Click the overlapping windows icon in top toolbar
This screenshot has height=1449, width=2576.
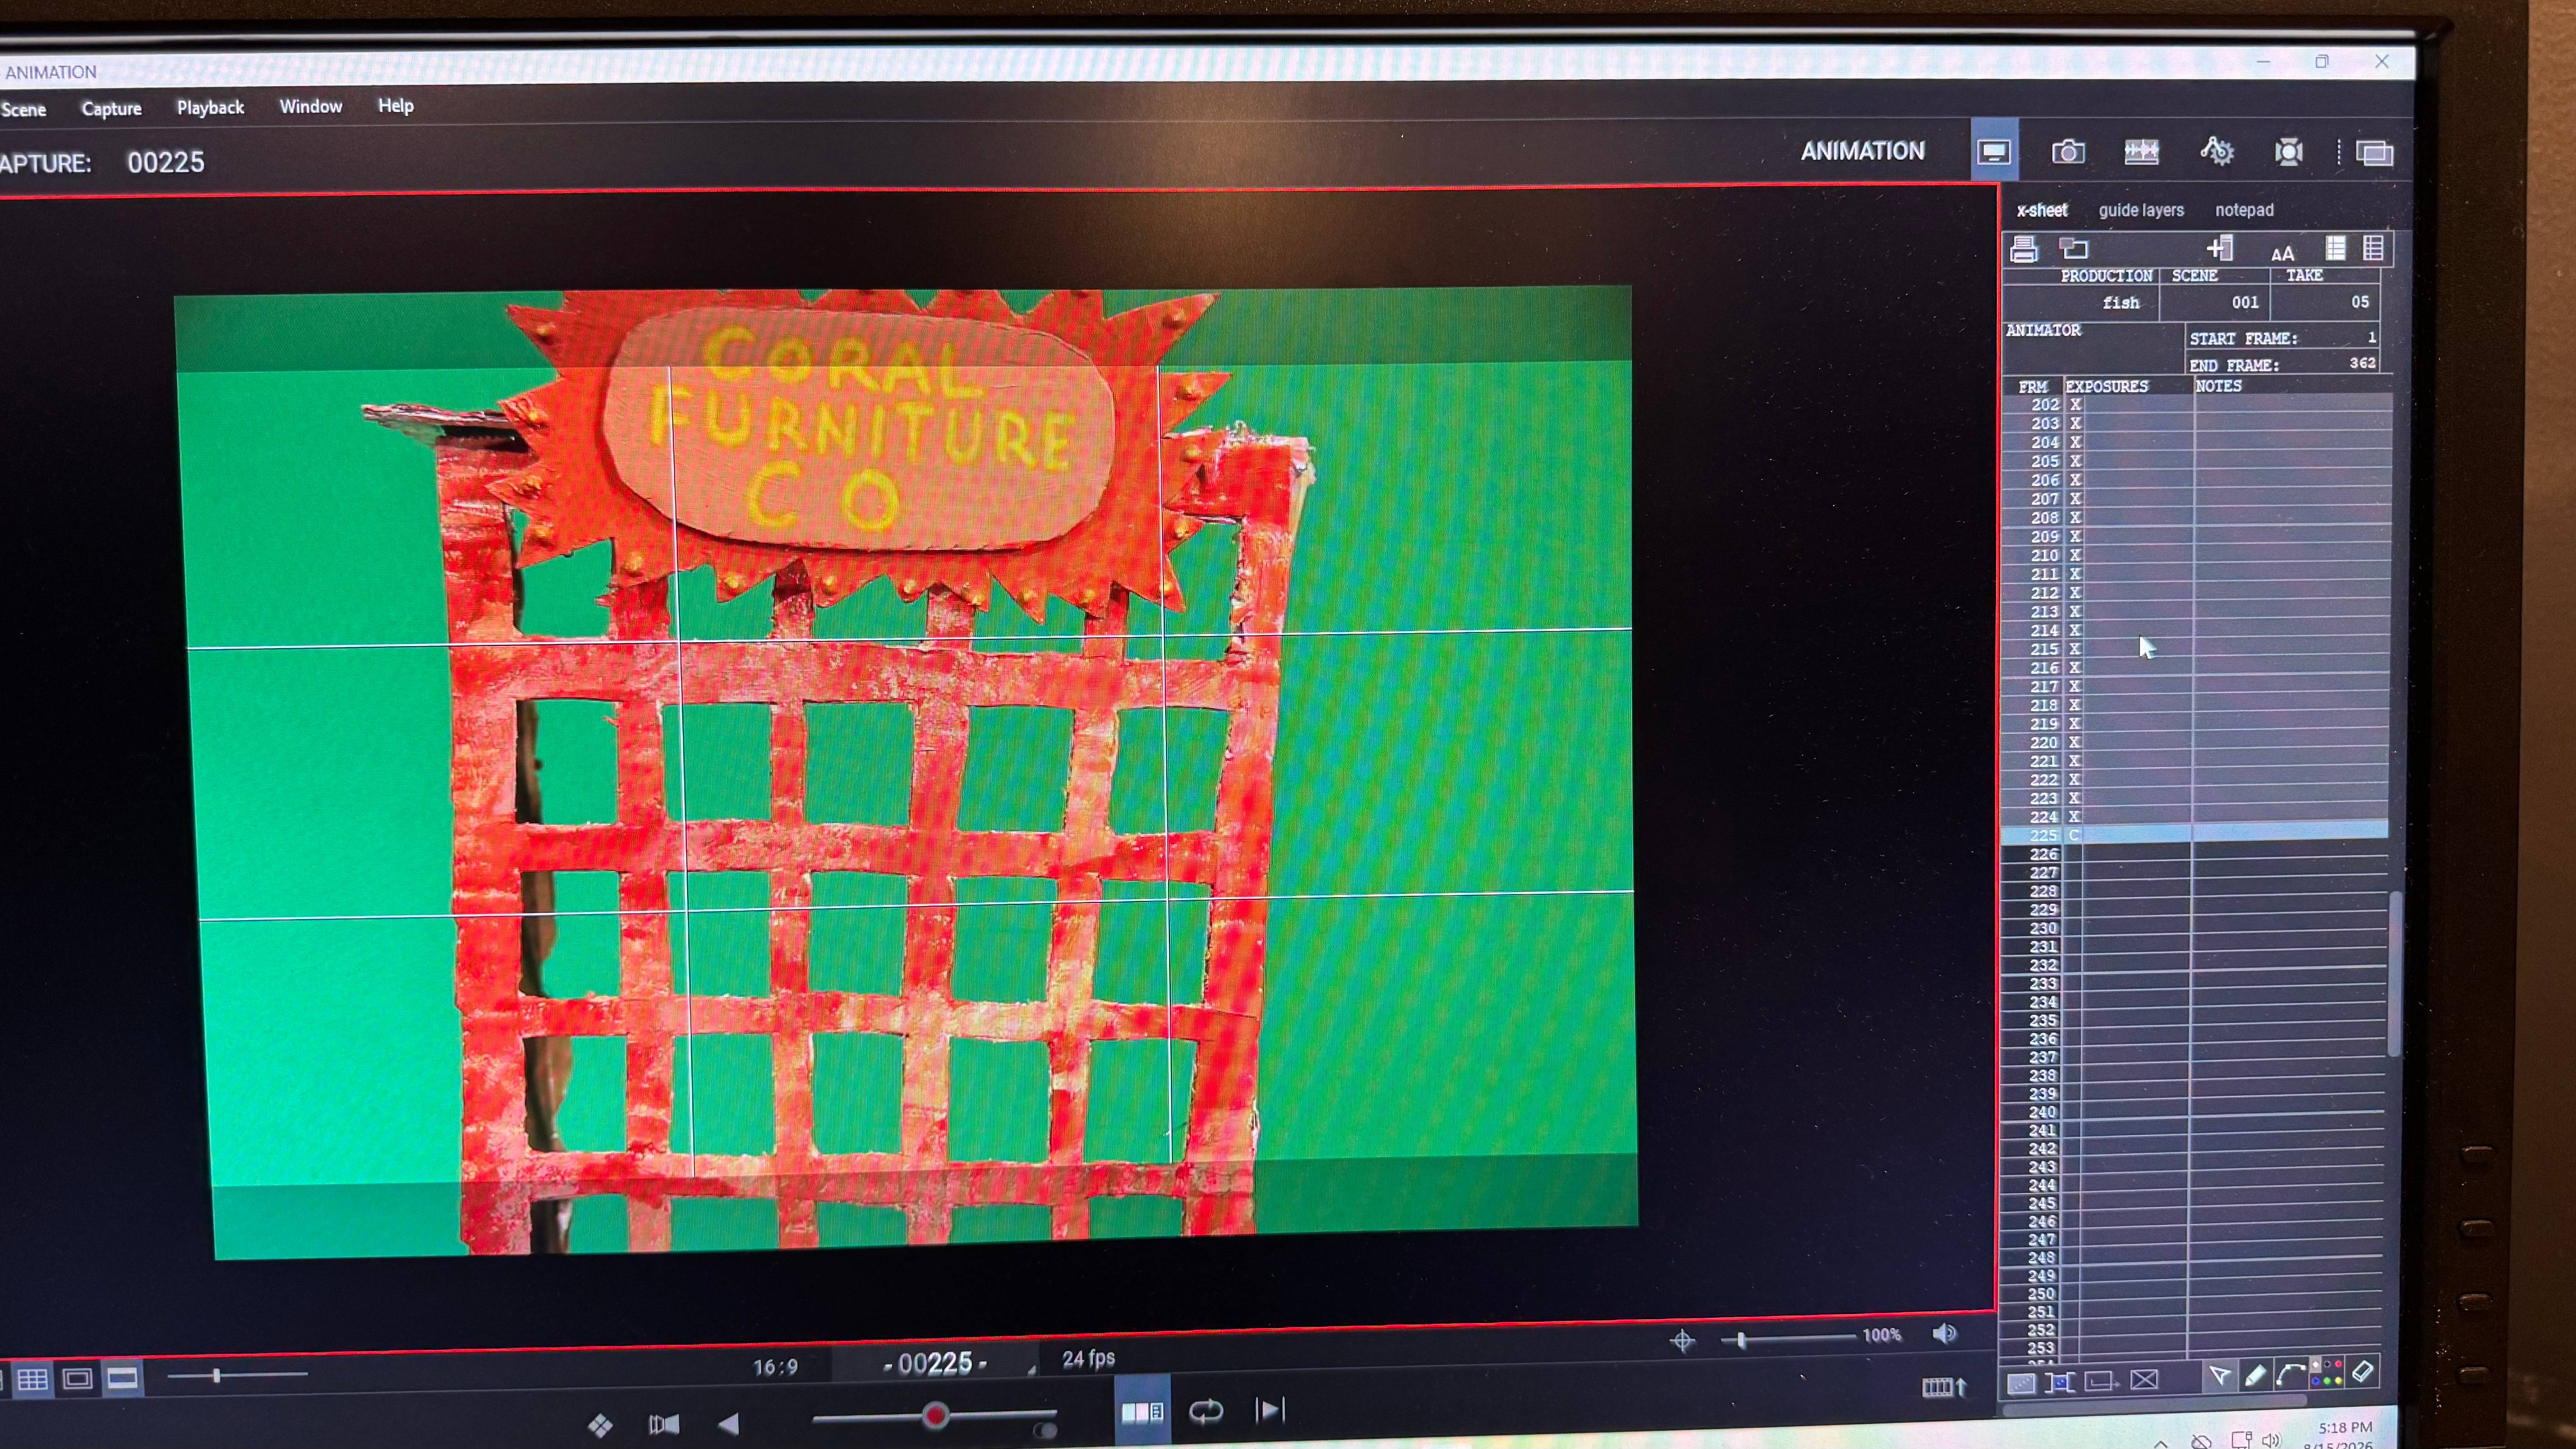coord(2374,153)
